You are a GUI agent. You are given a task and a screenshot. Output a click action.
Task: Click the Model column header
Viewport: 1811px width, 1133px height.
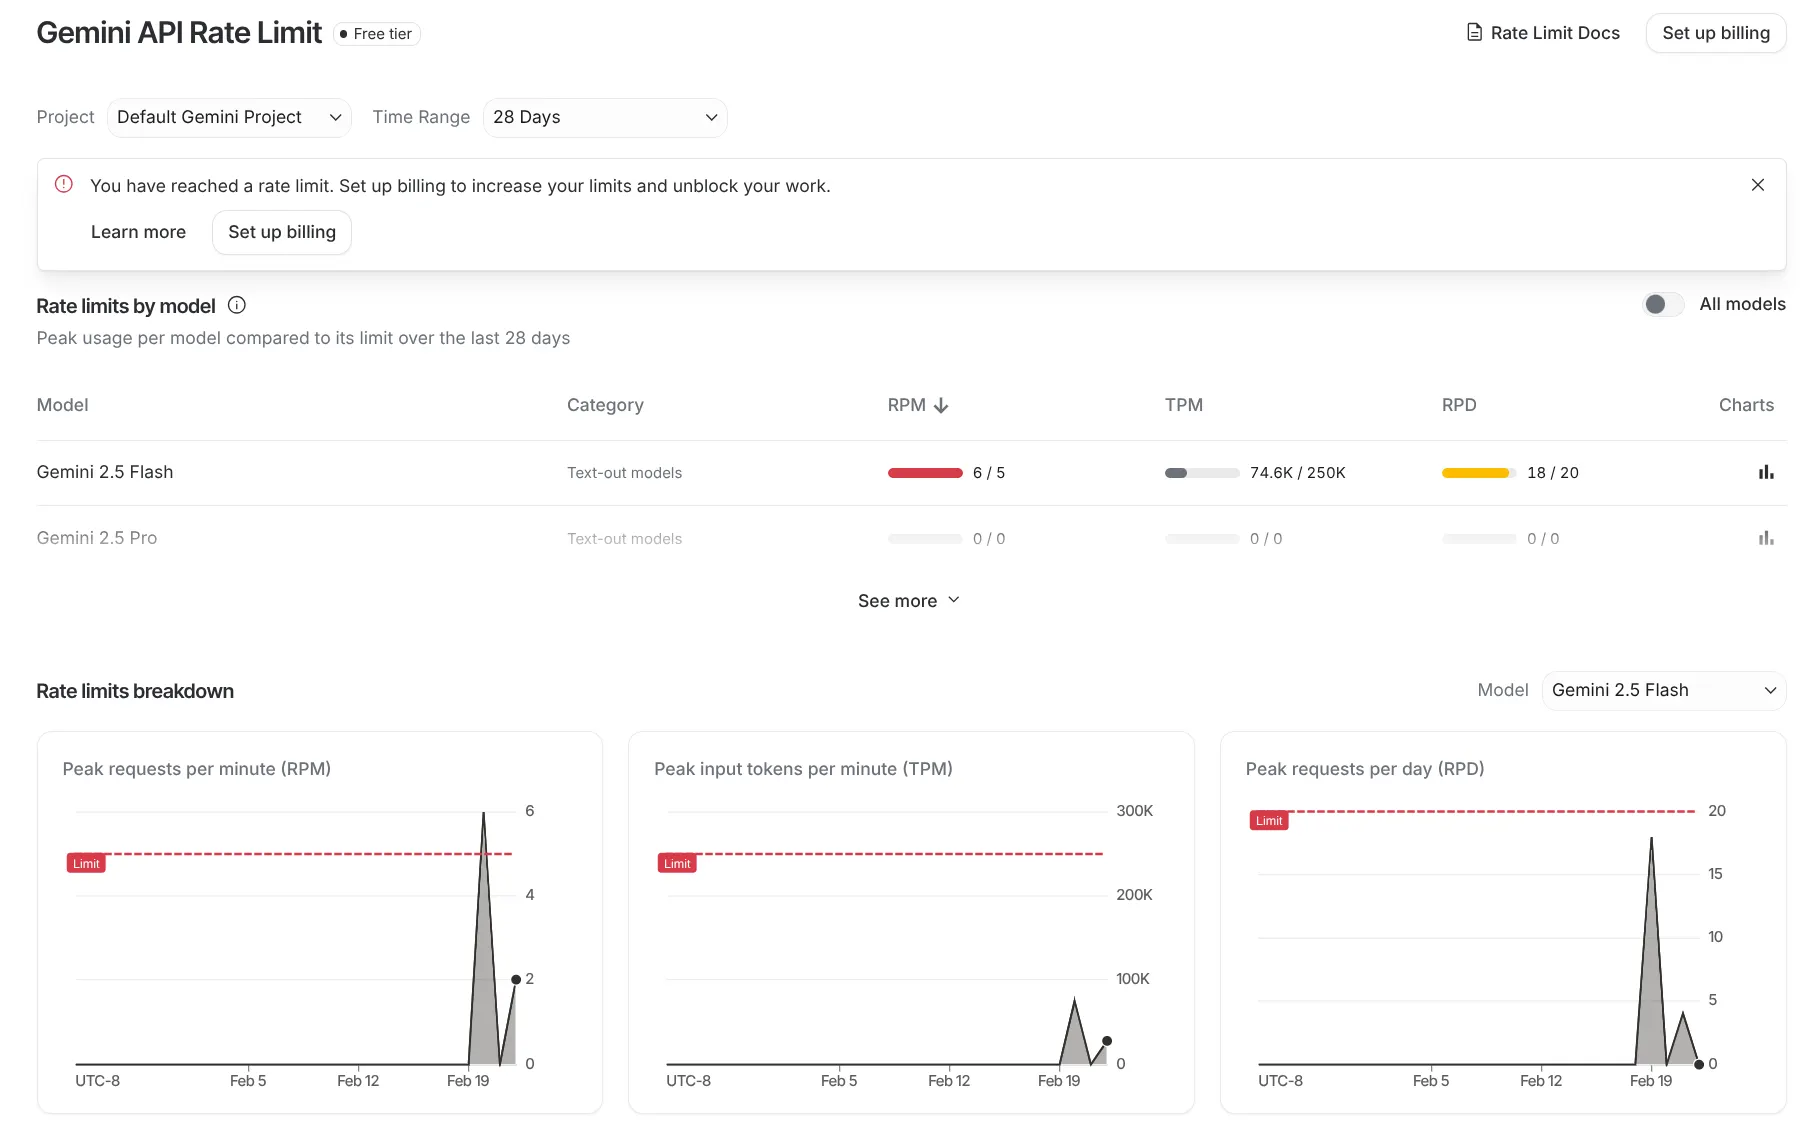[63, 405]
